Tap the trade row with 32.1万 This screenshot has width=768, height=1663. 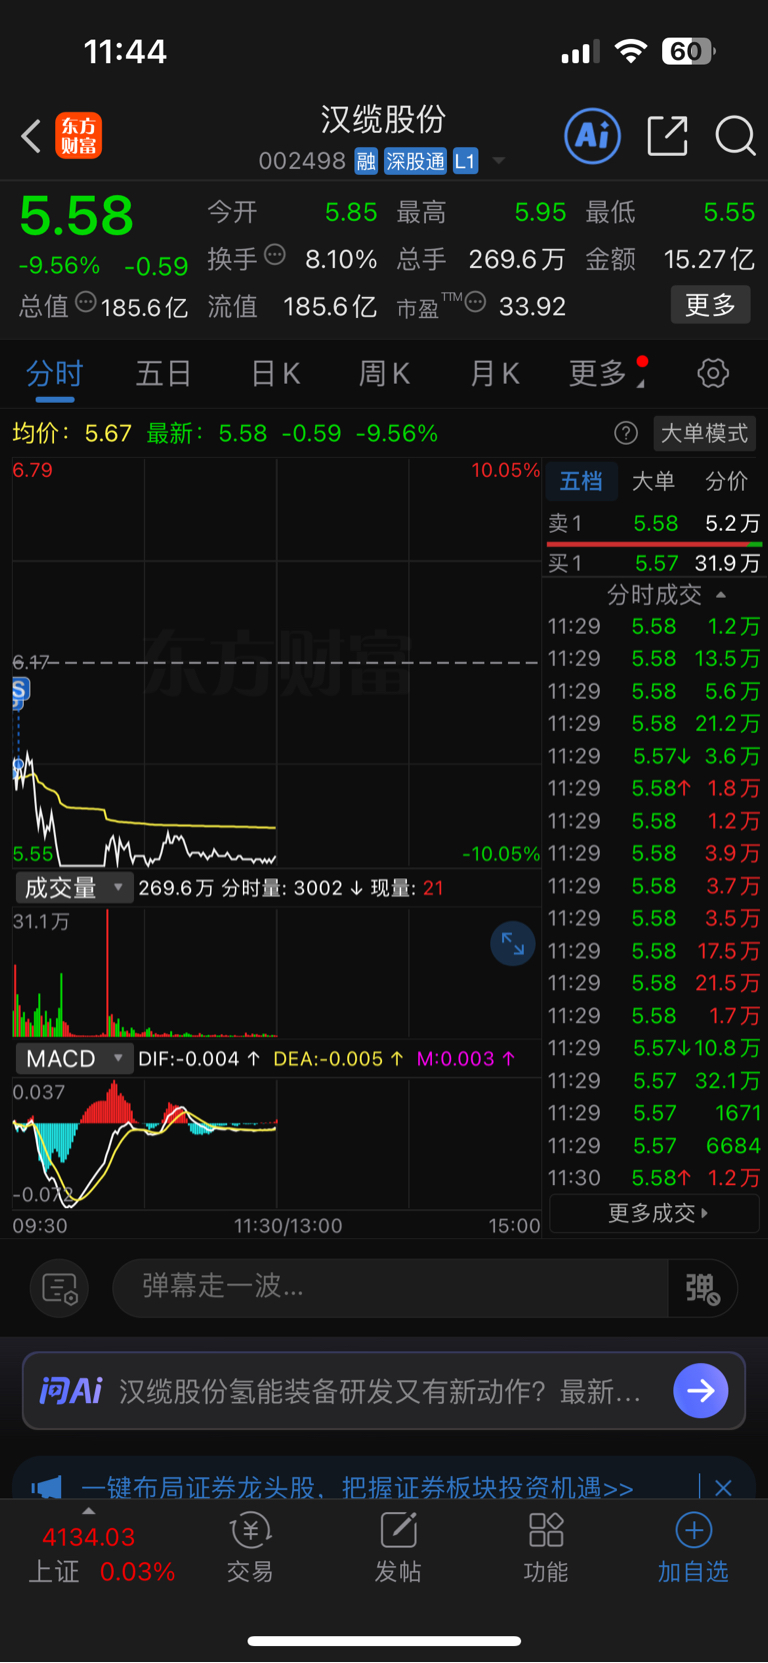[654, 1081]
